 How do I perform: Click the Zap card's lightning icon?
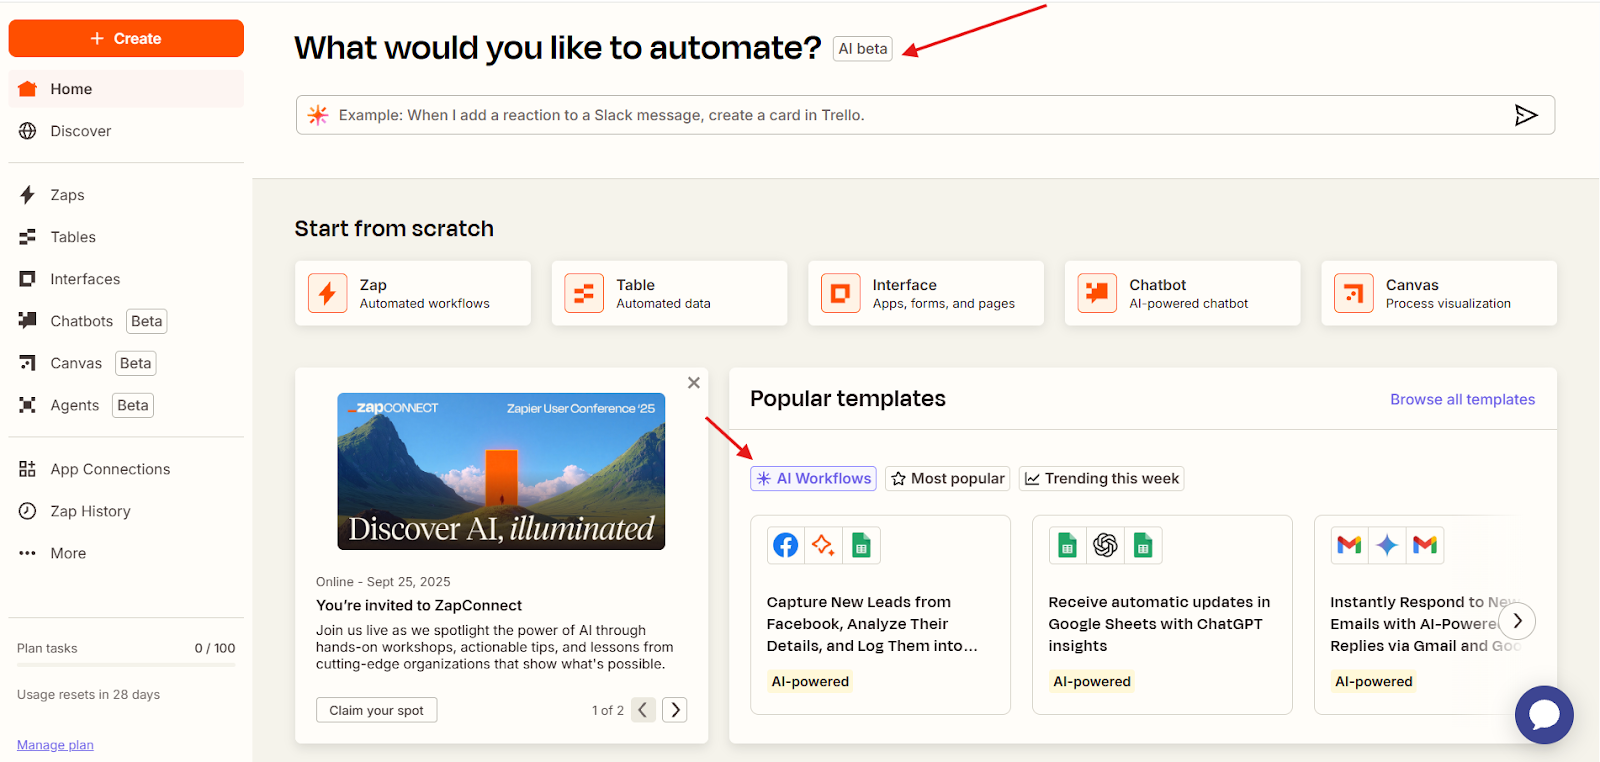327,294
